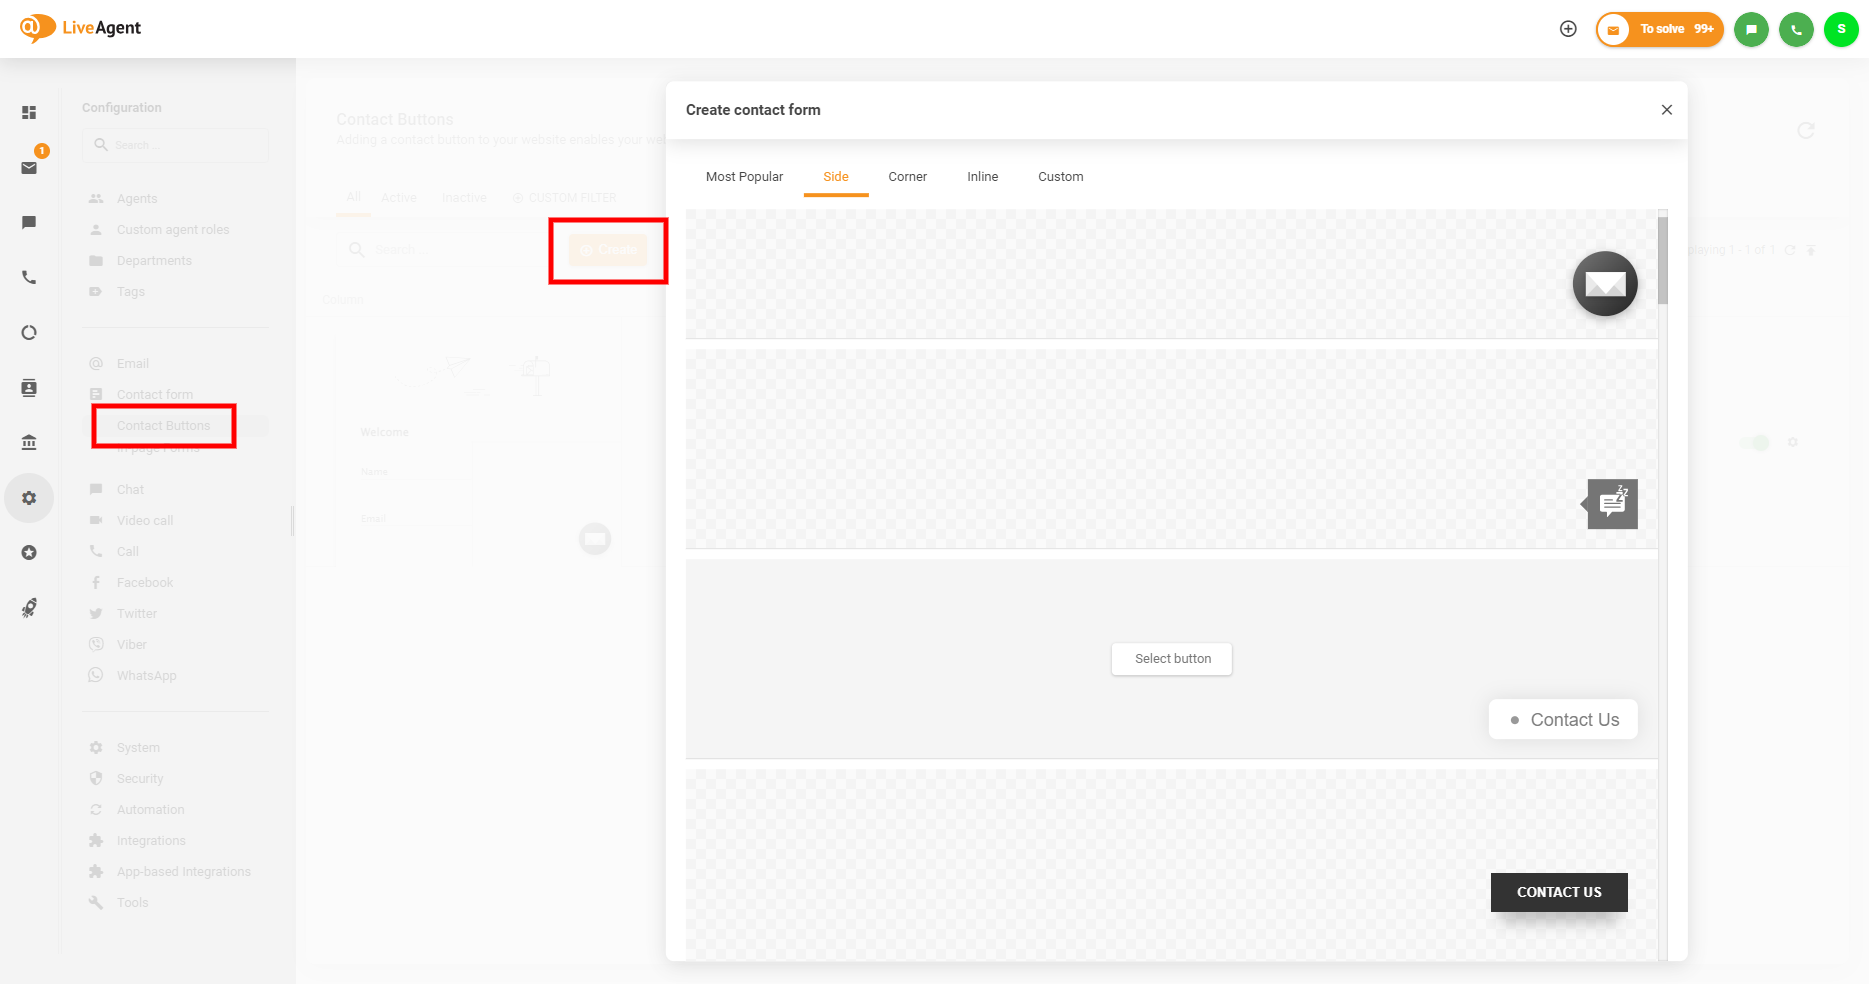Viewport: 1869px width, 984px height.
Task: Select the dark 'CONTACT US' button design
Action: (x=1558, y=892)
